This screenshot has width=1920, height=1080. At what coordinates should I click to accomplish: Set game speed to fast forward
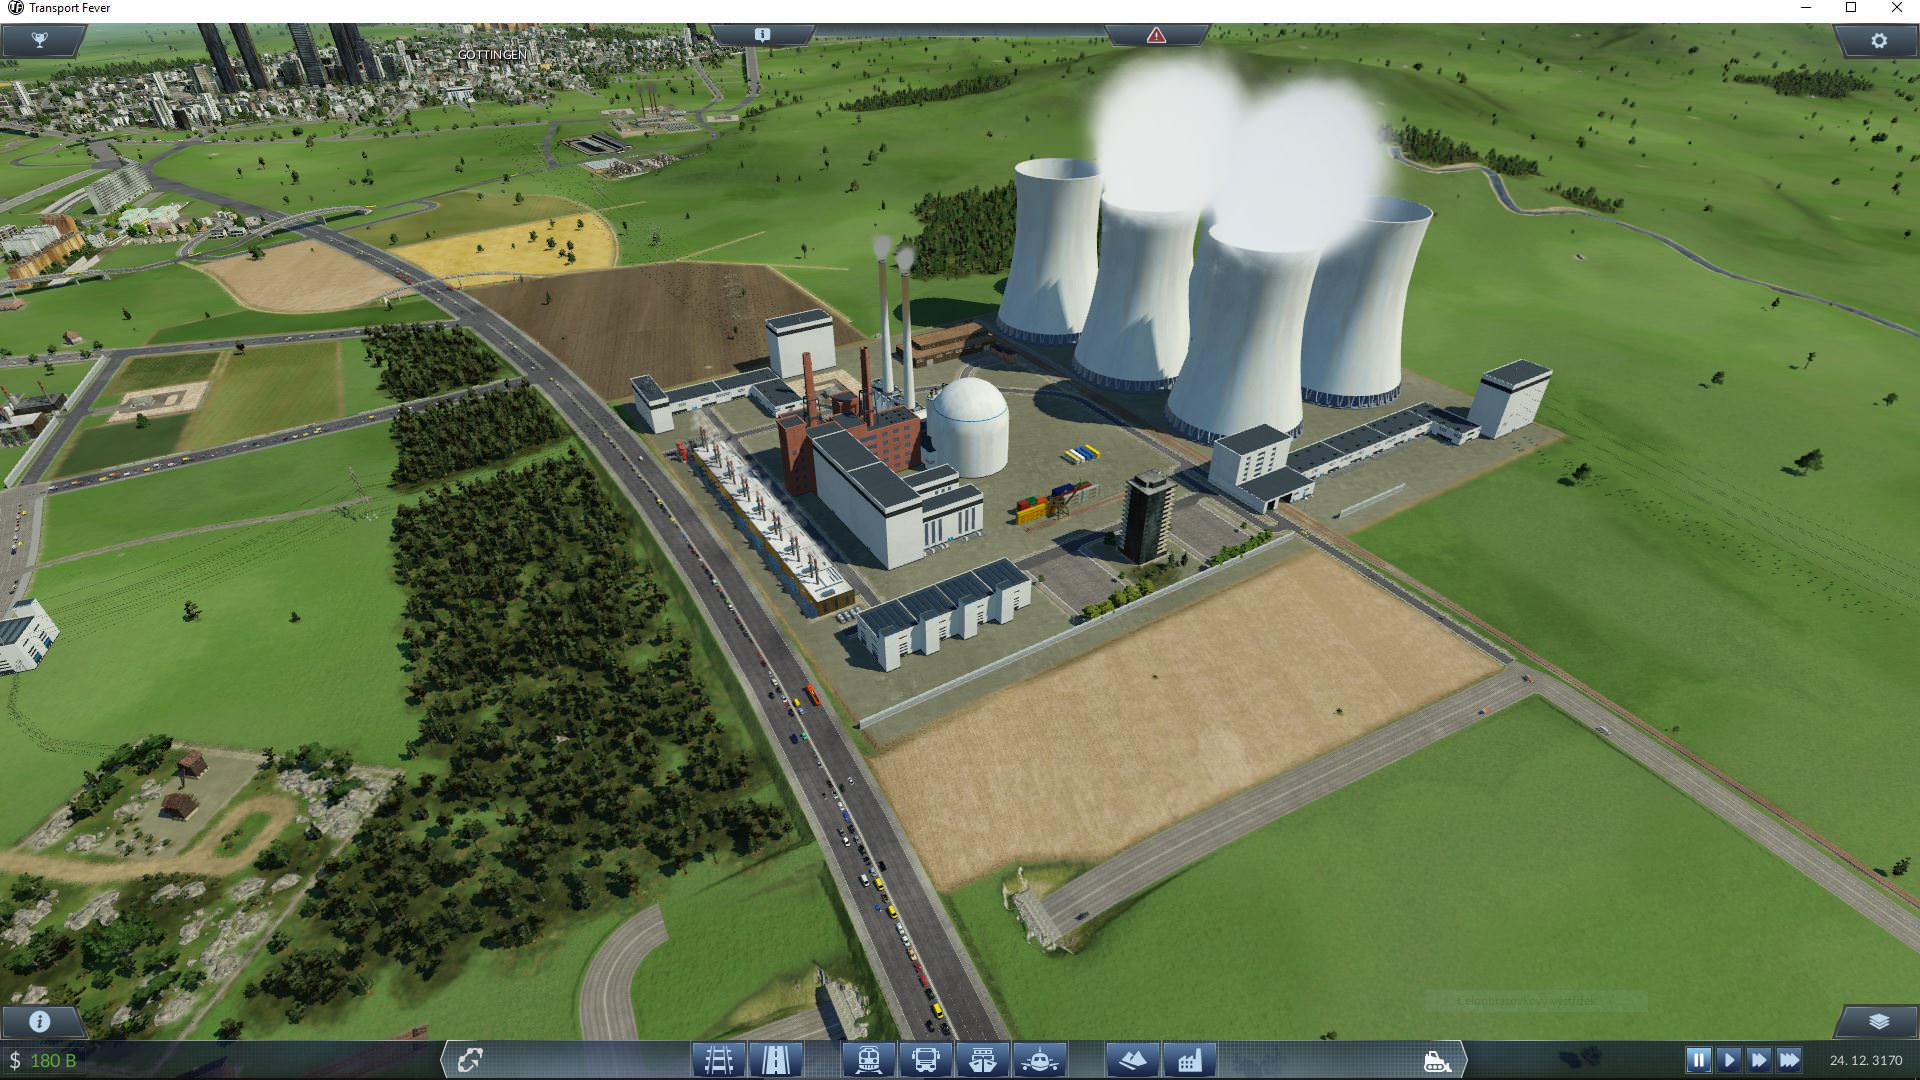[1759, 1059]
